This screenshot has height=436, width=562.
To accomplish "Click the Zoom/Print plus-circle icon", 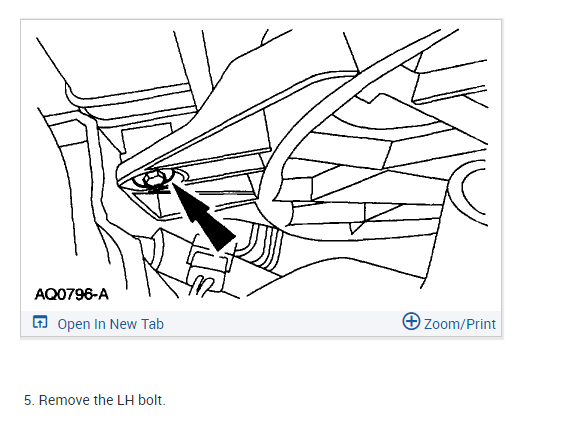I will [x=411, y=321].
